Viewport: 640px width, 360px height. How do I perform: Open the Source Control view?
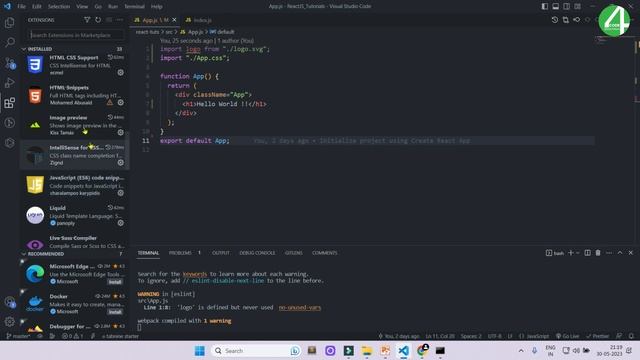point(10,62)
